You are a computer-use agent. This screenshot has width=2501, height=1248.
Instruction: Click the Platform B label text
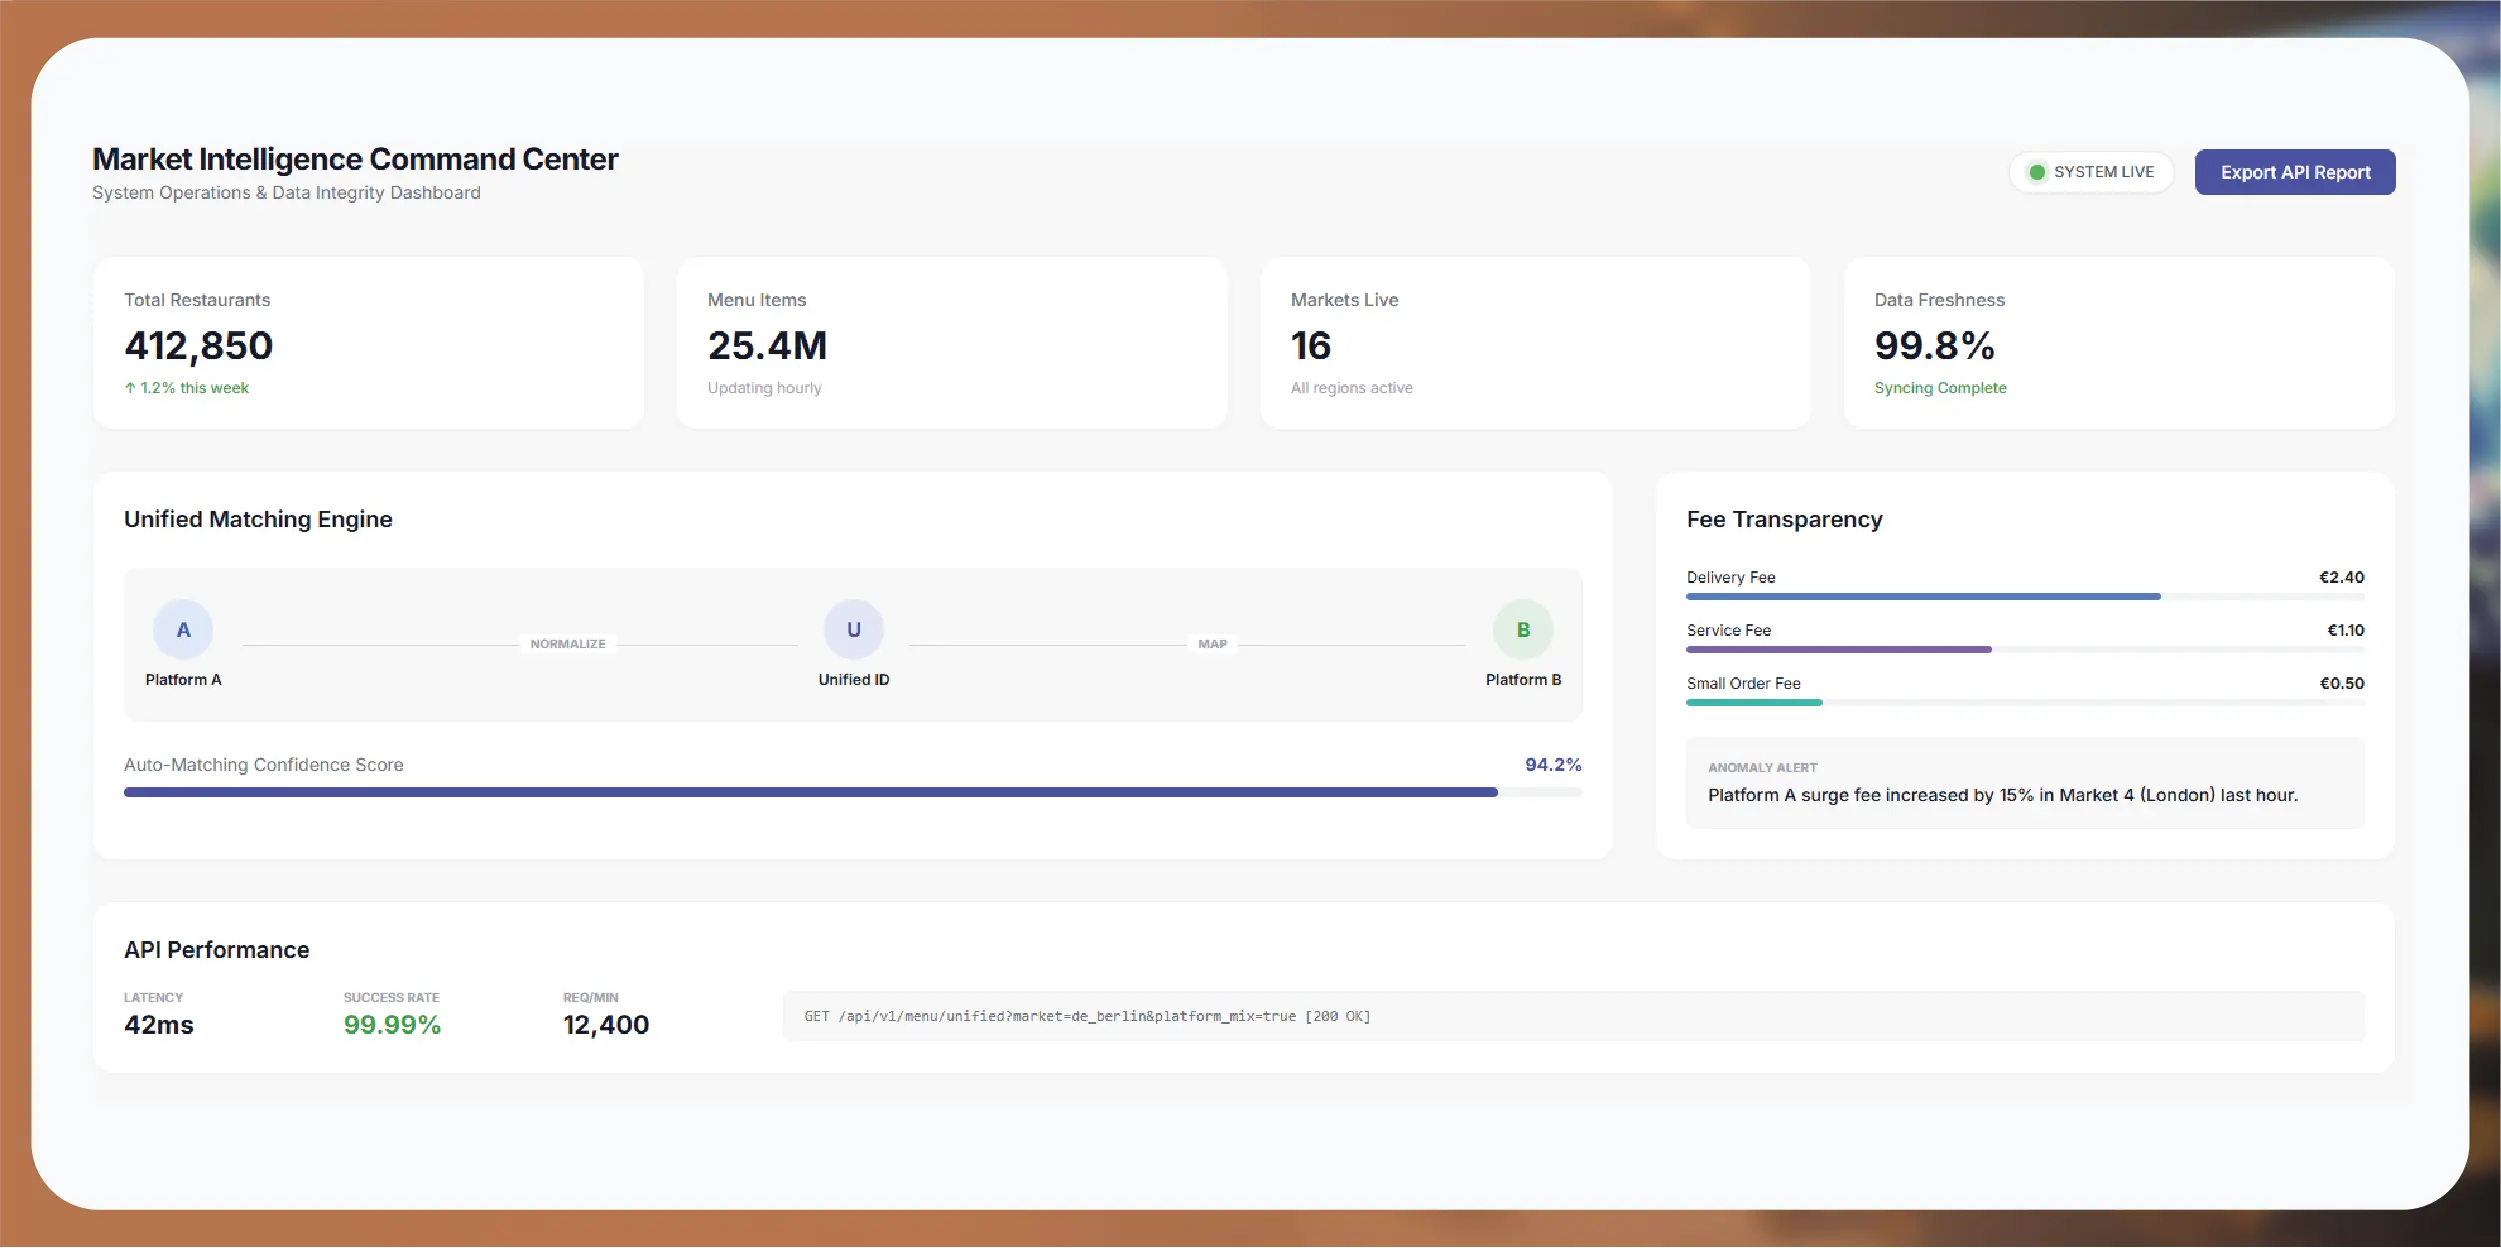pyautogui.click(x=1523, y=680)
